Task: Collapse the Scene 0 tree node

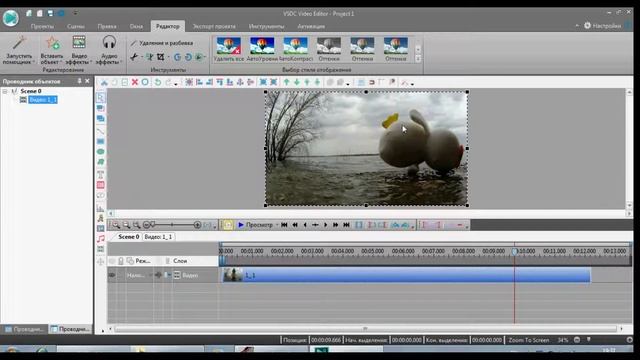Action: [5, 91]
